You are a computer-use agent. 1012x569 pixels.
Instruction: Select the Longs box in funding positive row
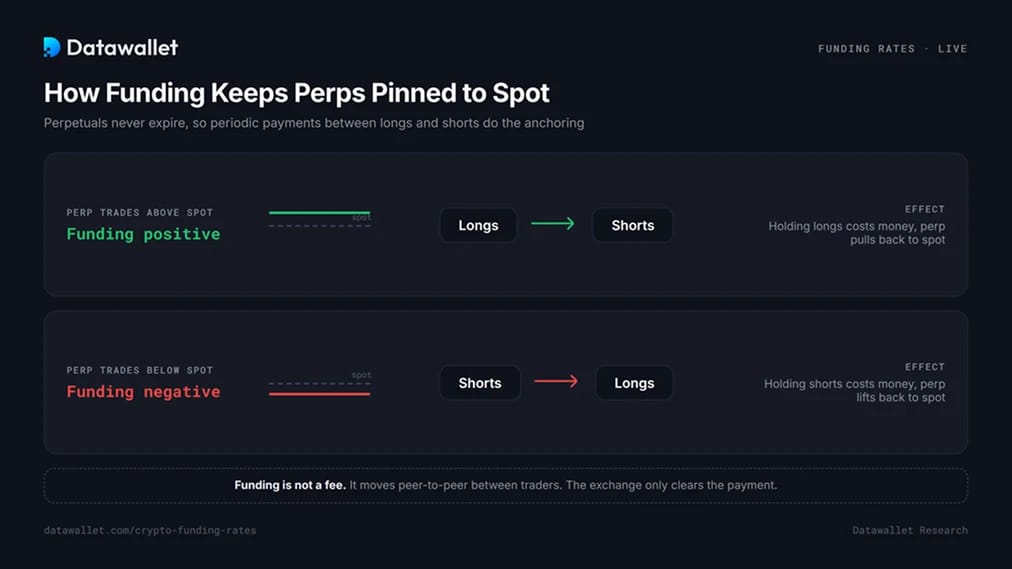click(x=478, y=225)
